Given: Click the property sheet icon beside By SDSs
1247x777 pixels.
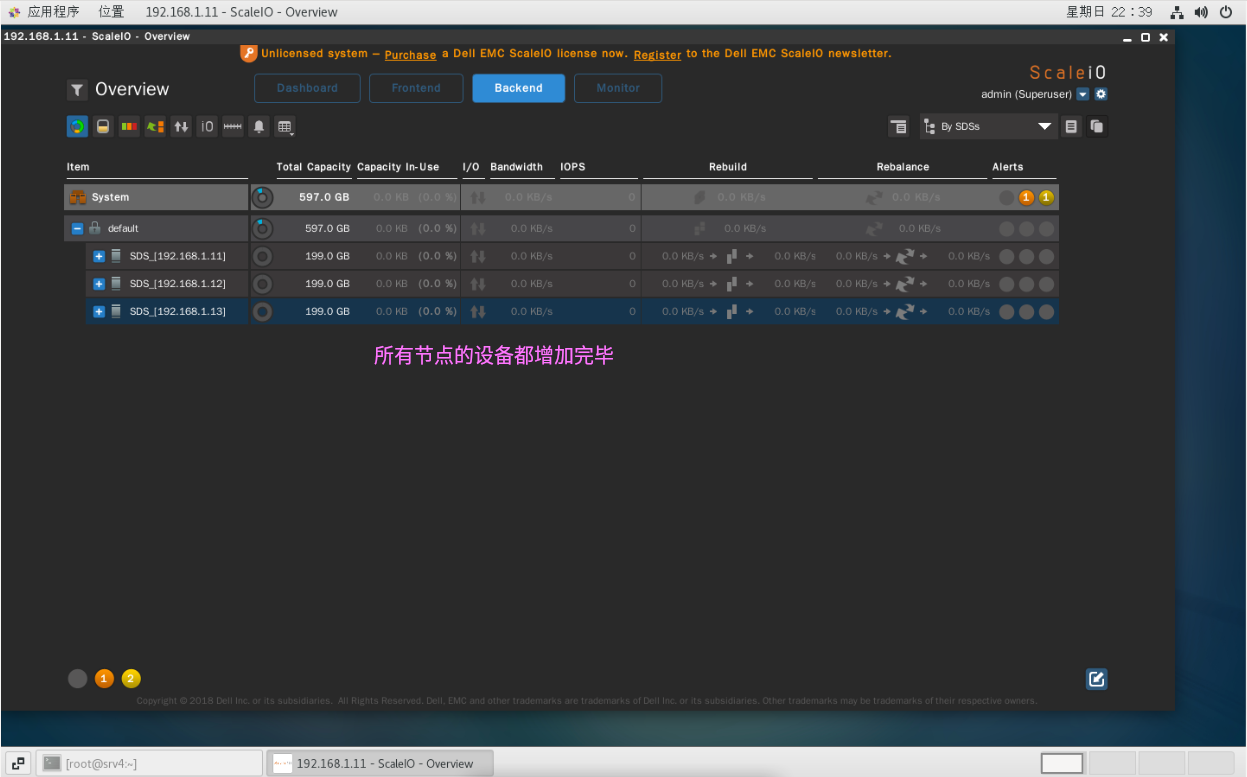Looking at the screenshot, I should click(1071, 127).
